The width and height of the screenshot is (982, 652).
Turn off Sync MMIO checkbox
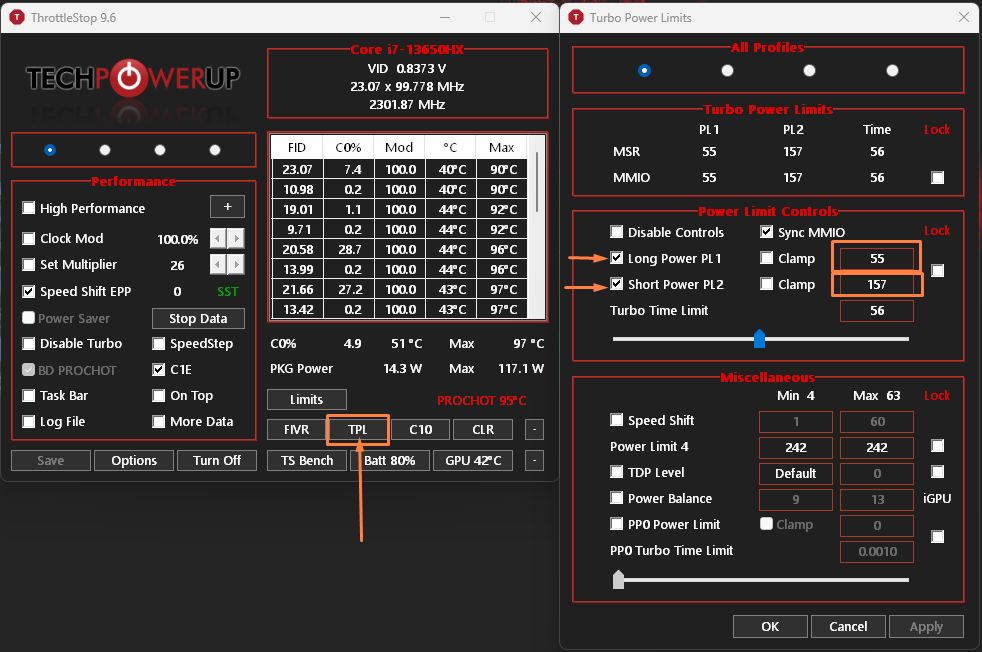pyautogui.click(x=767, y=233)
